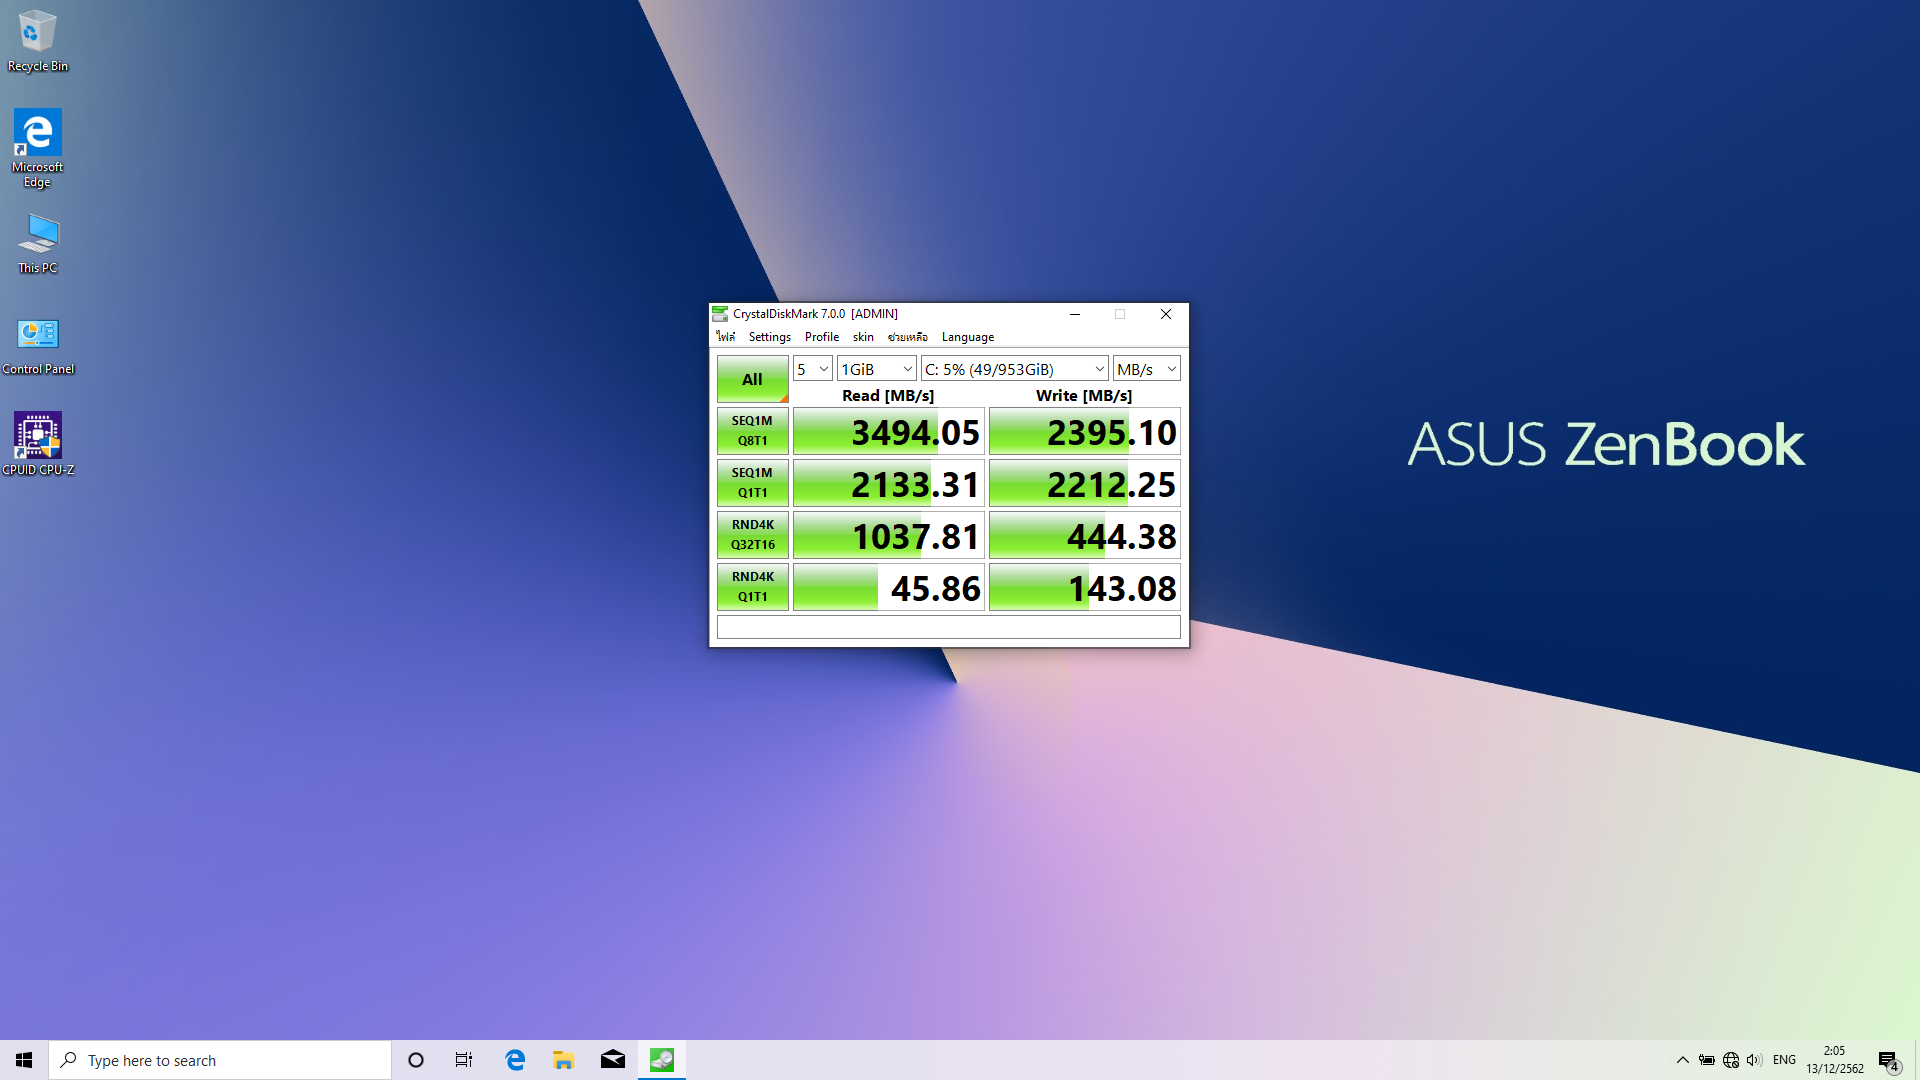Run all benchmarks with All button
The height and width of the screenshot is (1080, 1920).
(752, 379)
